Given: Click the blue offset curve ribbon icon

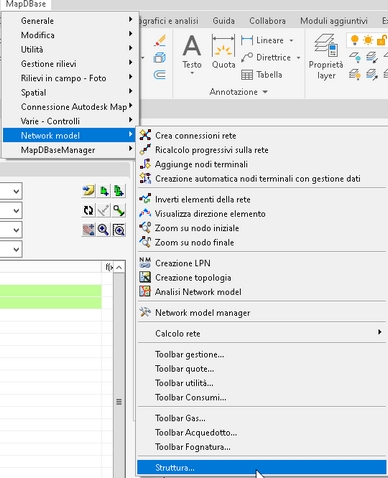Looking at the screenshot, I should click(160, 74).
